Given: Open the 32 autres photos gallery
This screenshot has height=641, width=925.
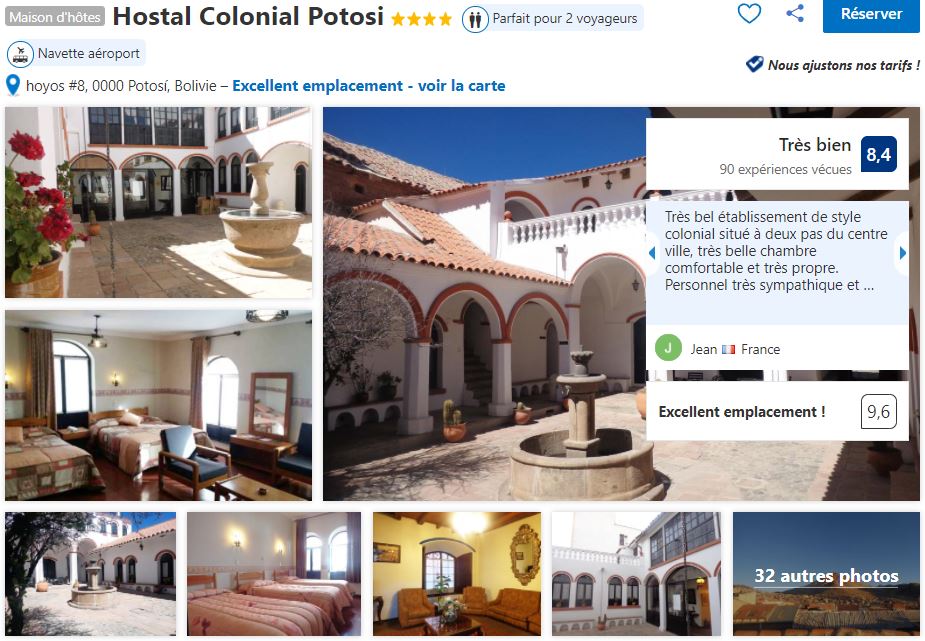Looking at the screenshot, I should coord(826,573).
